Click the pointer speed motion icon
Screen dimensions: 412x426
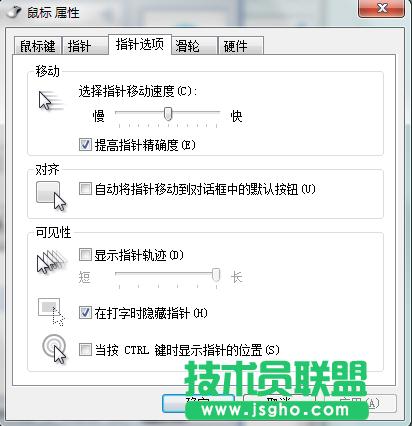(50, 101)
